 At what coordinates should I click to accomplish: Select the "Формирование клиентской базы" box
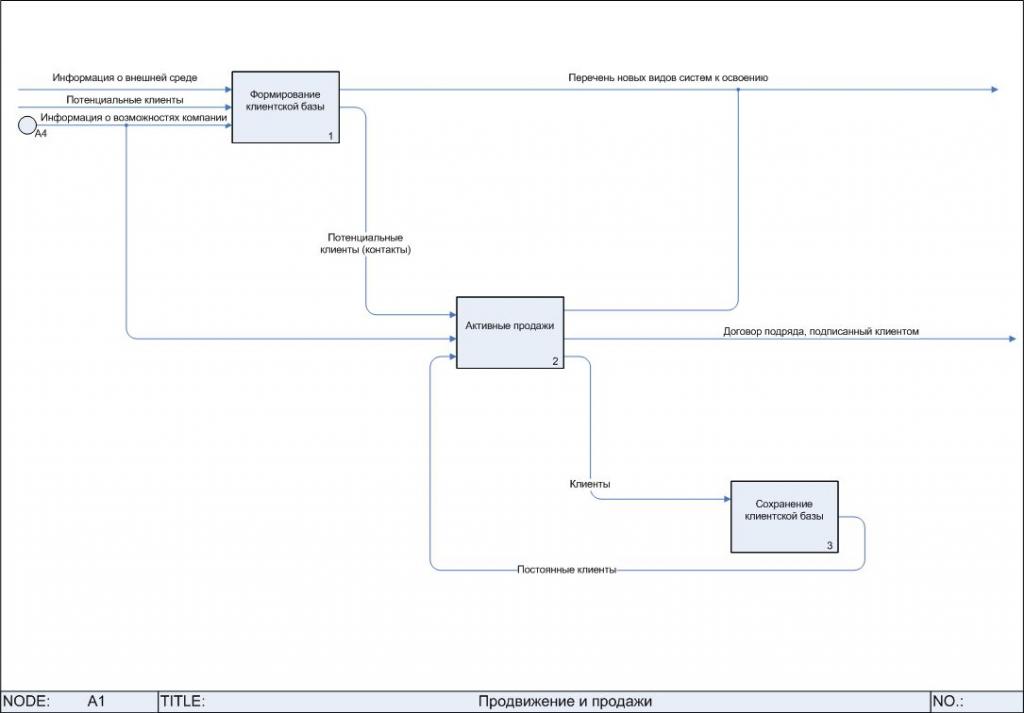tap(285, 107)
